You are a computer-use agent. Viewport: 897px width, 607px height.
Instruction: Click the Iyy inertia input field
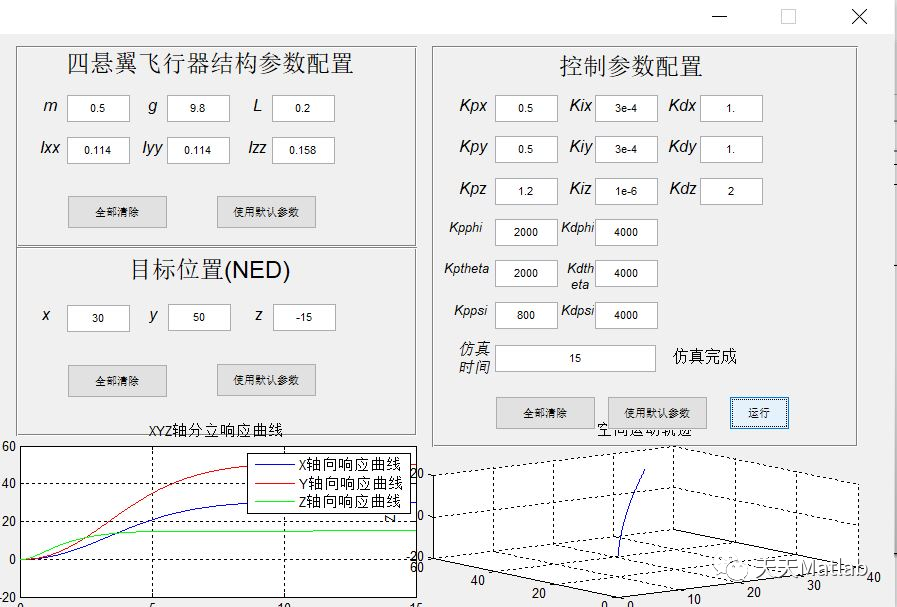198,150
